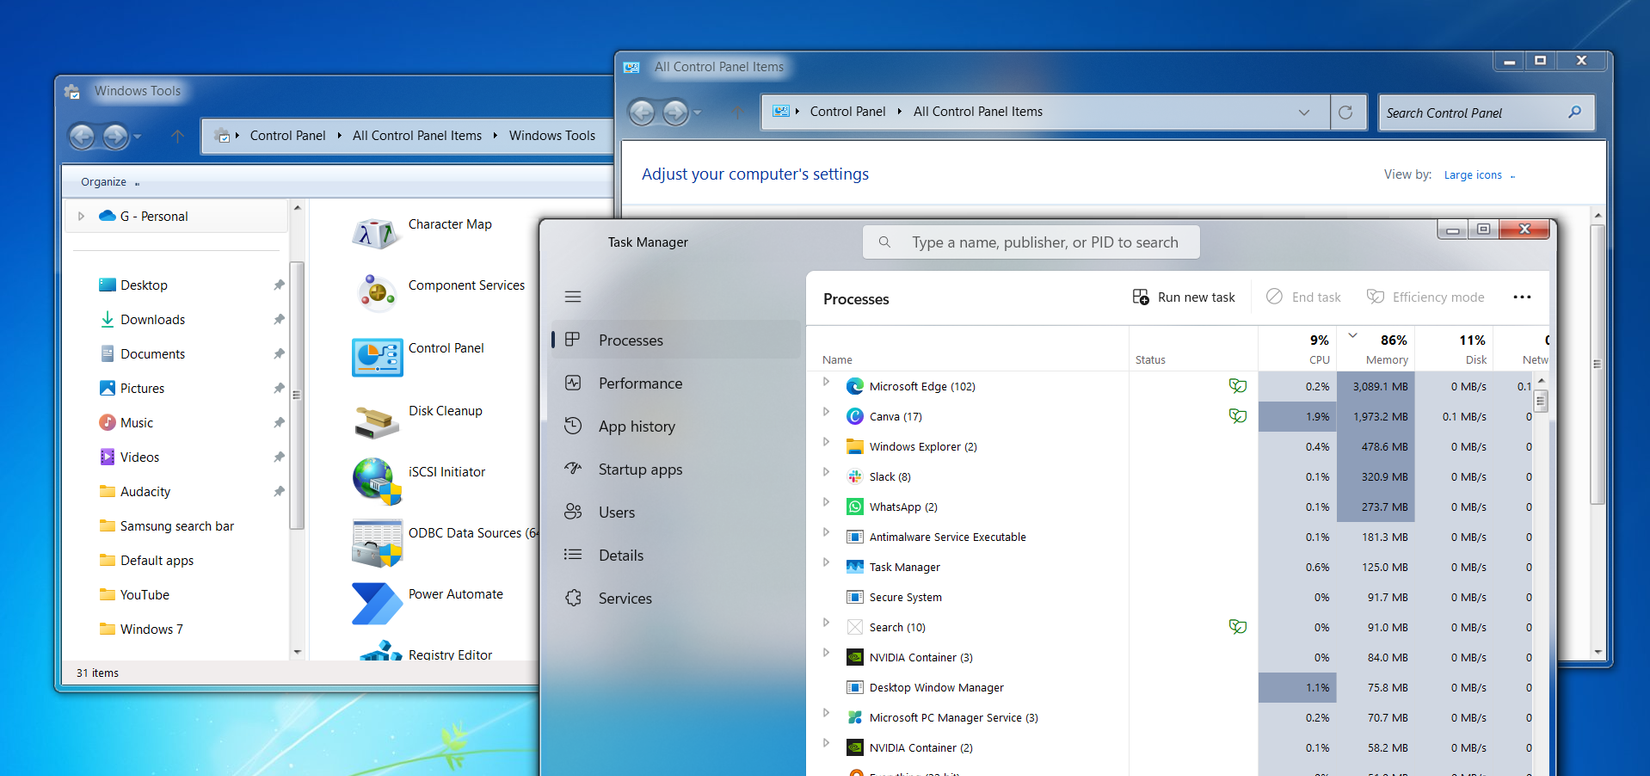Click Back button in Windows Tools window
The width and height of the screenshot is (1650, 776).
click(x=82, y=136)
